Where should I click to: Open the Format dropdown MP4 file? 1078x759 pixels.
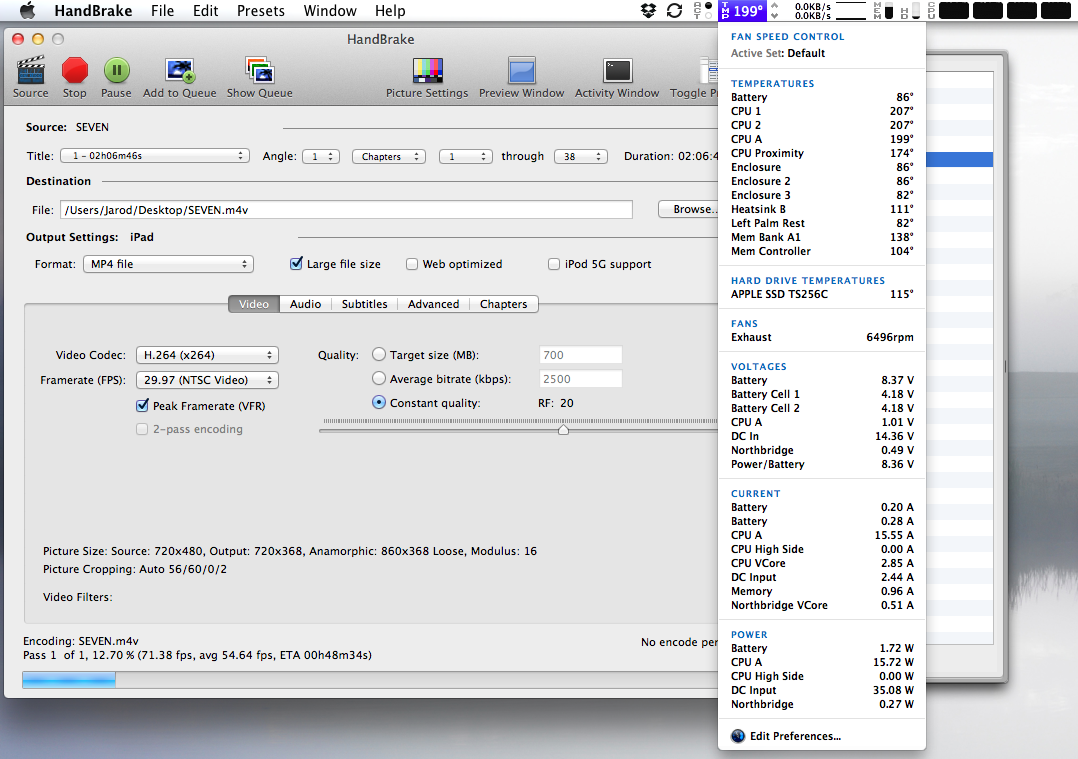pyautogui.click(x=168, y=264)
